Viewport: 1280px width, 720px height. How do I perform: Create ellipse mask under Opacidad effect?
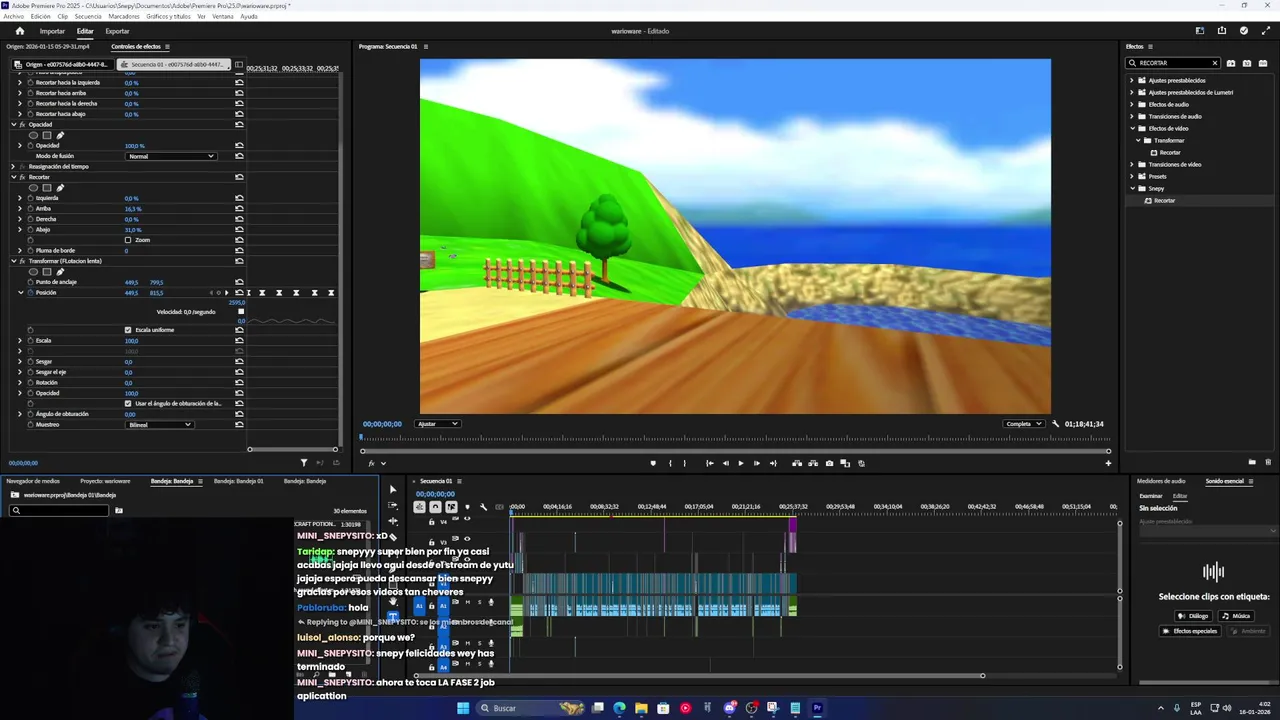pos(33,135)
